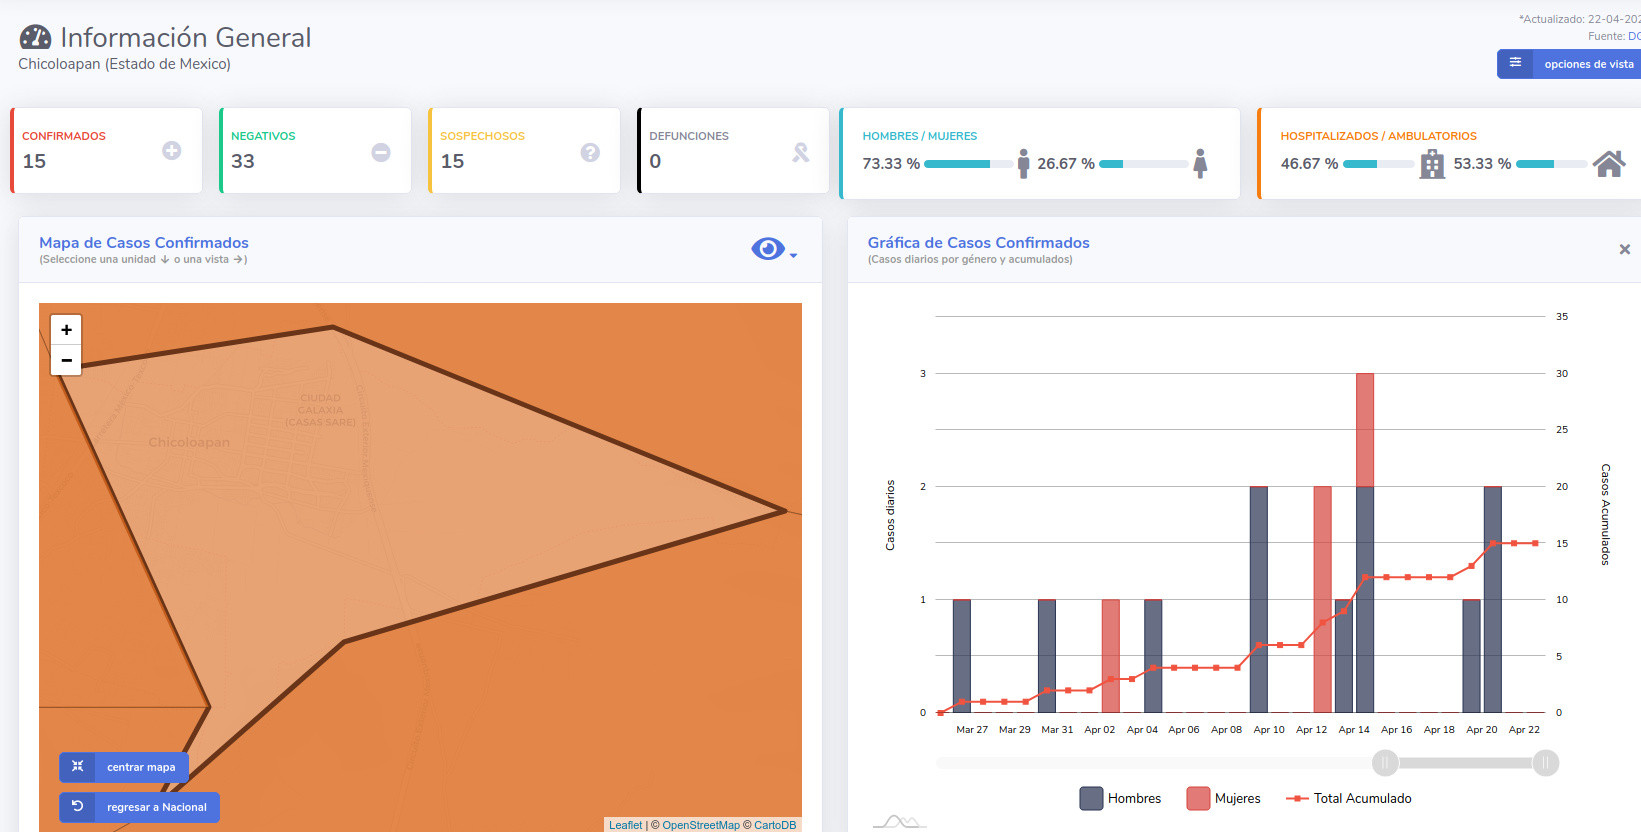Click the house icon for Ambulatorios
This screenshot has width=1641, height=832.
(1609, 163)
